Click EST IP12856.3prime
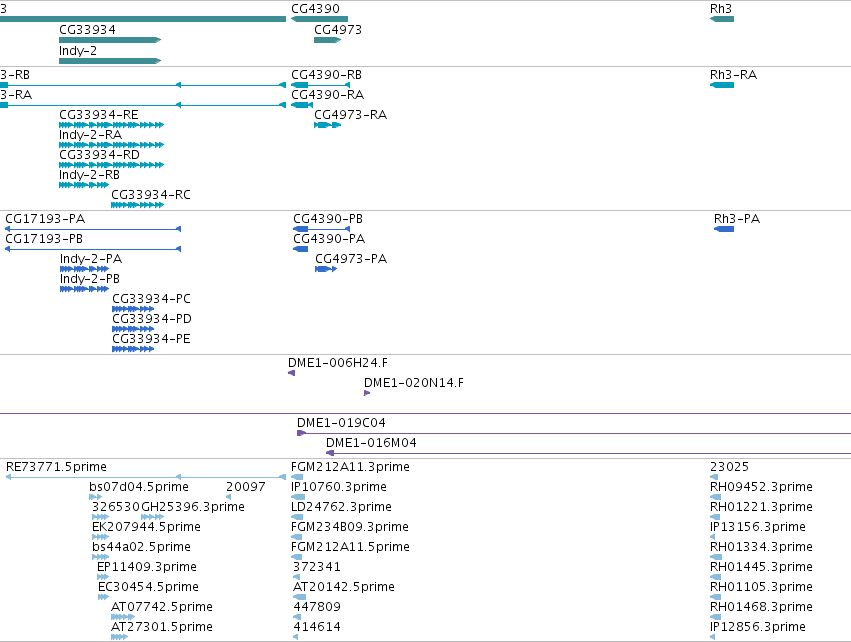The width and height of the screenshot is (851, 642). click(x=713, y=638)
